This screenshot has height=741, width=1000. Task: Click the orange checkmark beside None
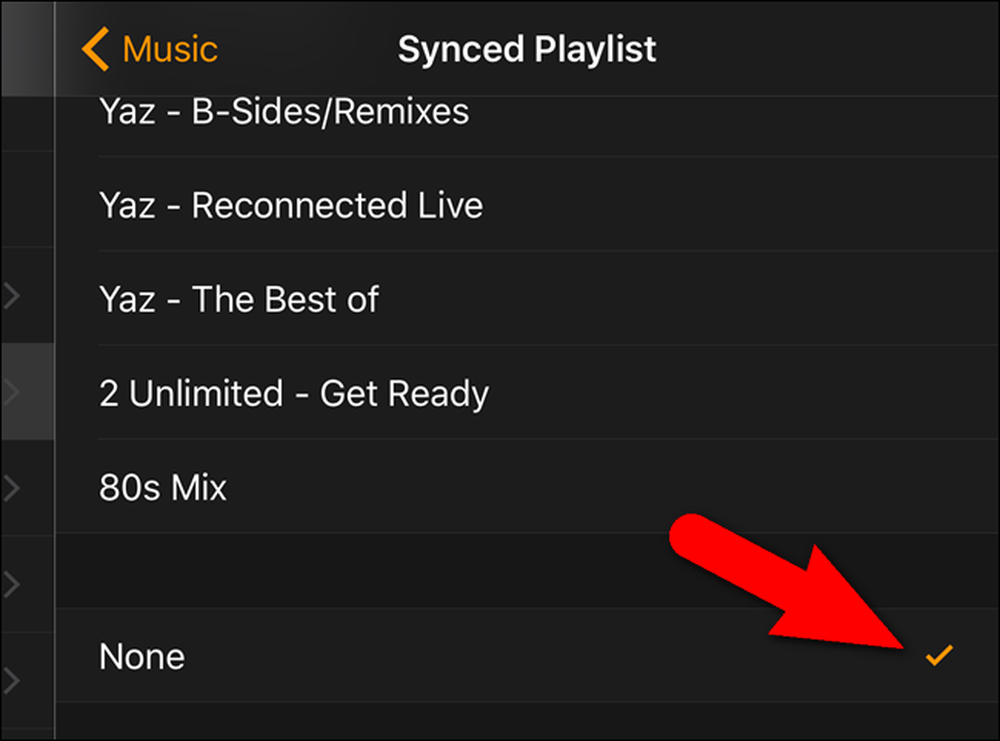(x=939, y=655)
